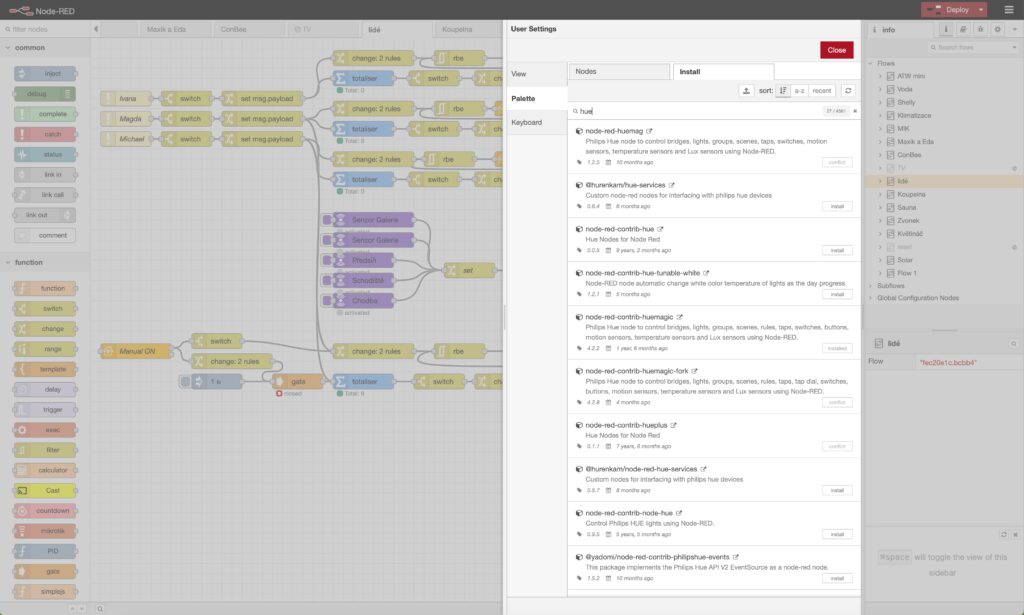
Task: Toggle the disabled TV flow indicator in sidebar
Action: pyautogui.click(x=1014, y=168)
